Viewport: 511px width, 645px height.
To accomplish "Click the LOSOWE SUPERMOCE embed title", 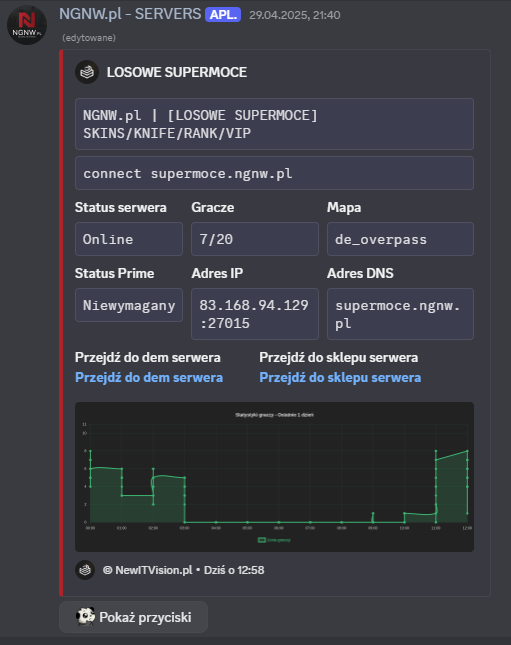I will click(x=177, y=72).
